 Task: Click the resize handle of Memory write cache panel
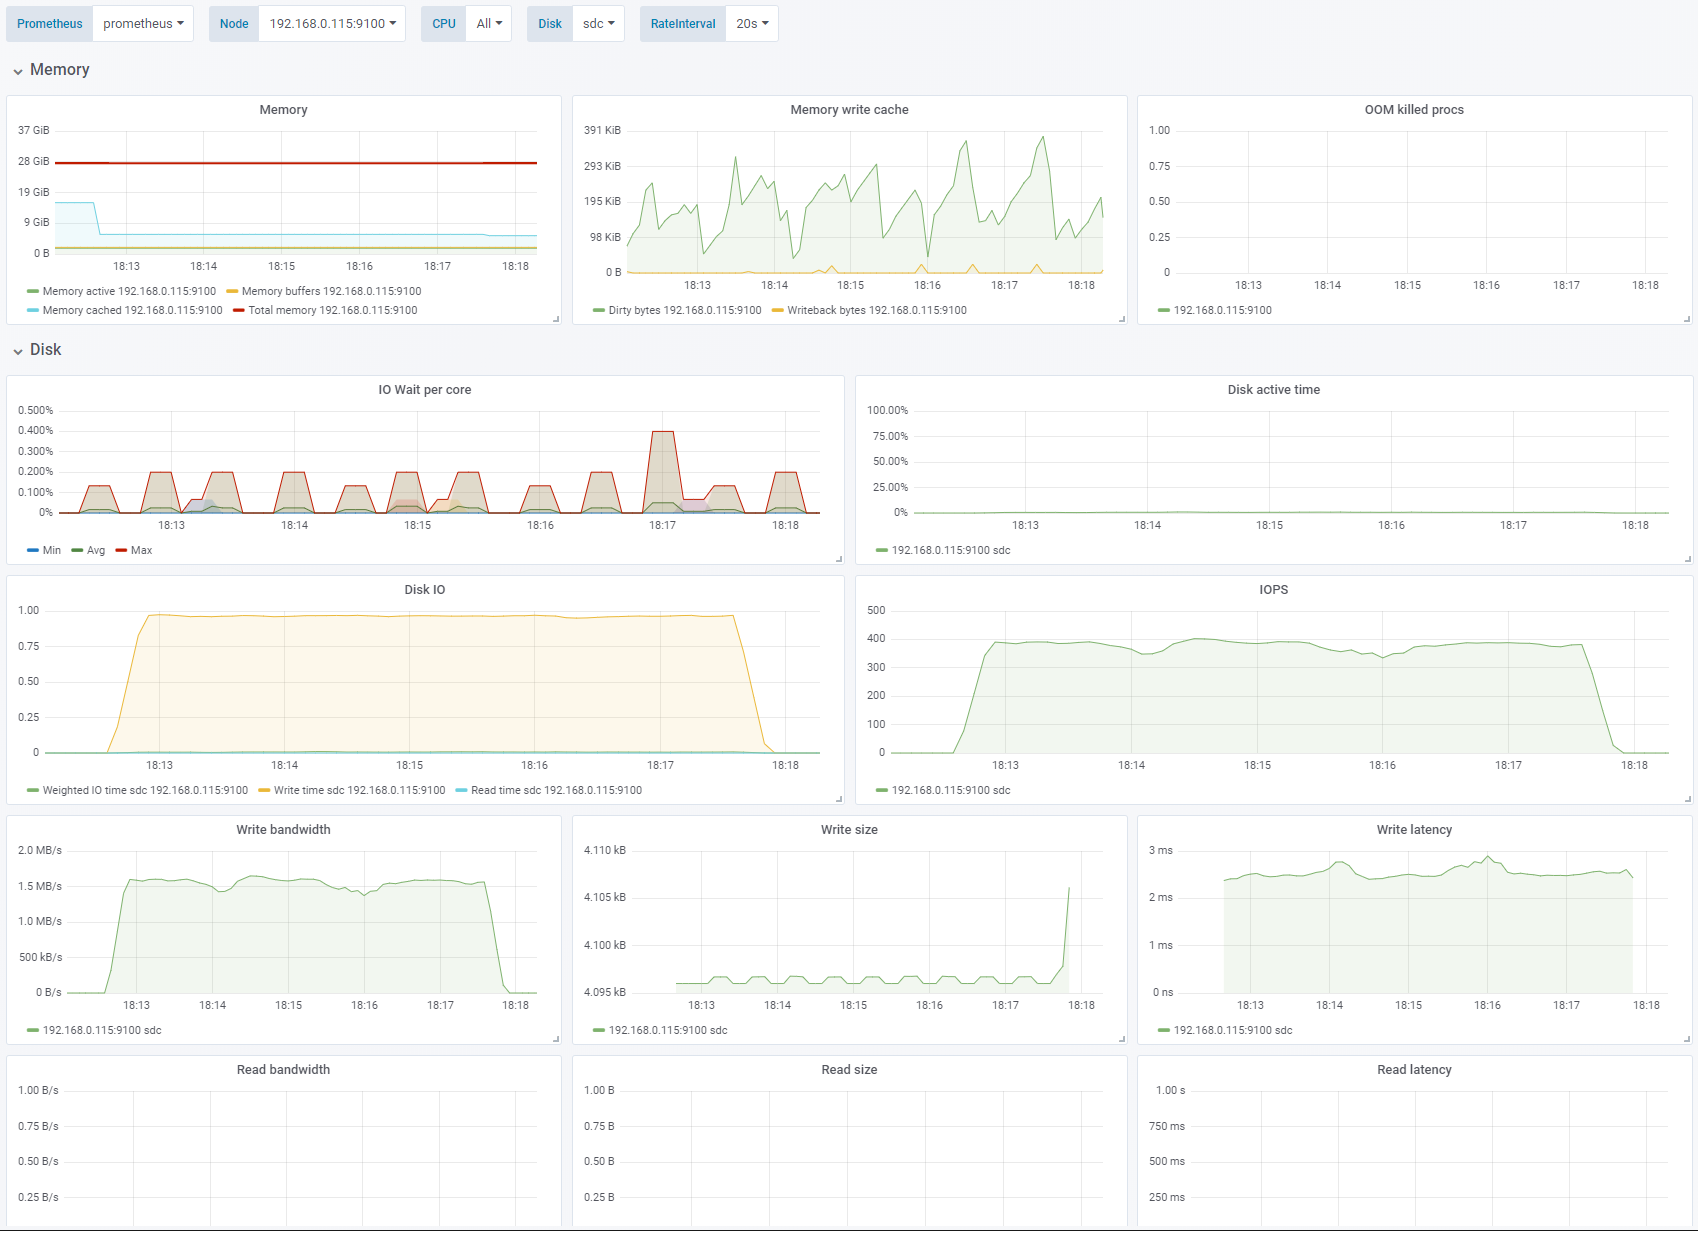click(1122, 320)
